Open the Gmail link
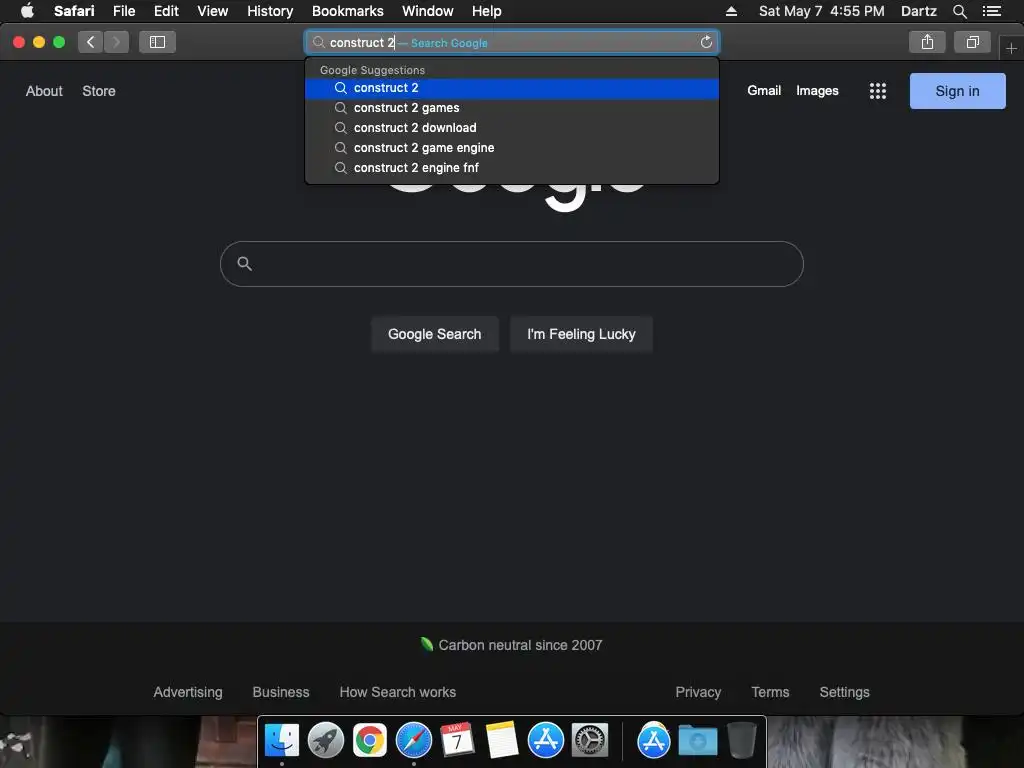 (764, 91)
